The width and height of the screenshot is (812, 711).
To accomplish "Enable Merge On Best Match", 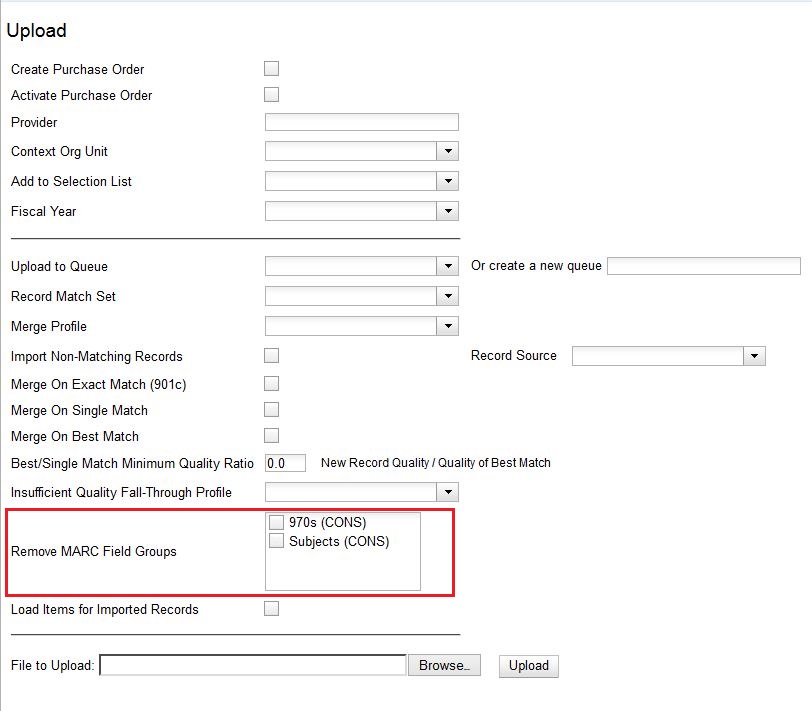I will click(x=271, y=436).
